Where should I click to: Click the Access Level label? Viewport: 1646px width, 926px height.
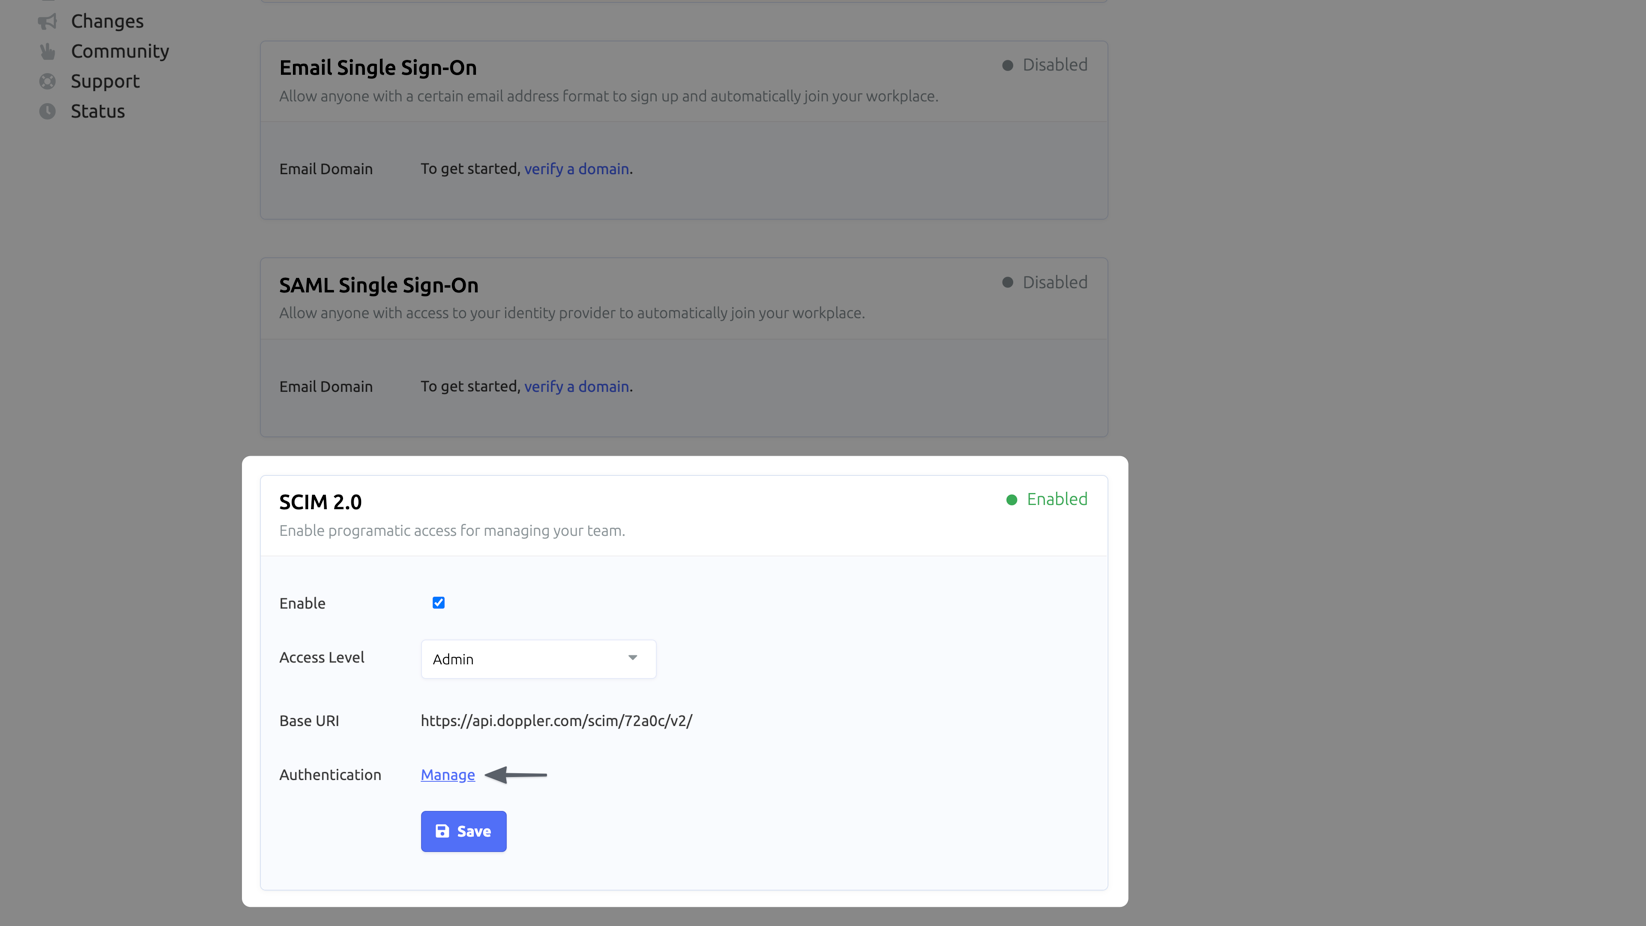(322, 658)
